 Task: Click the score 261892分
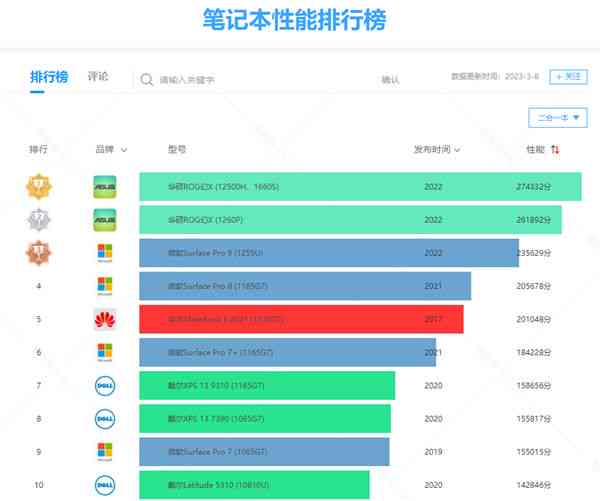coord(533,220)
